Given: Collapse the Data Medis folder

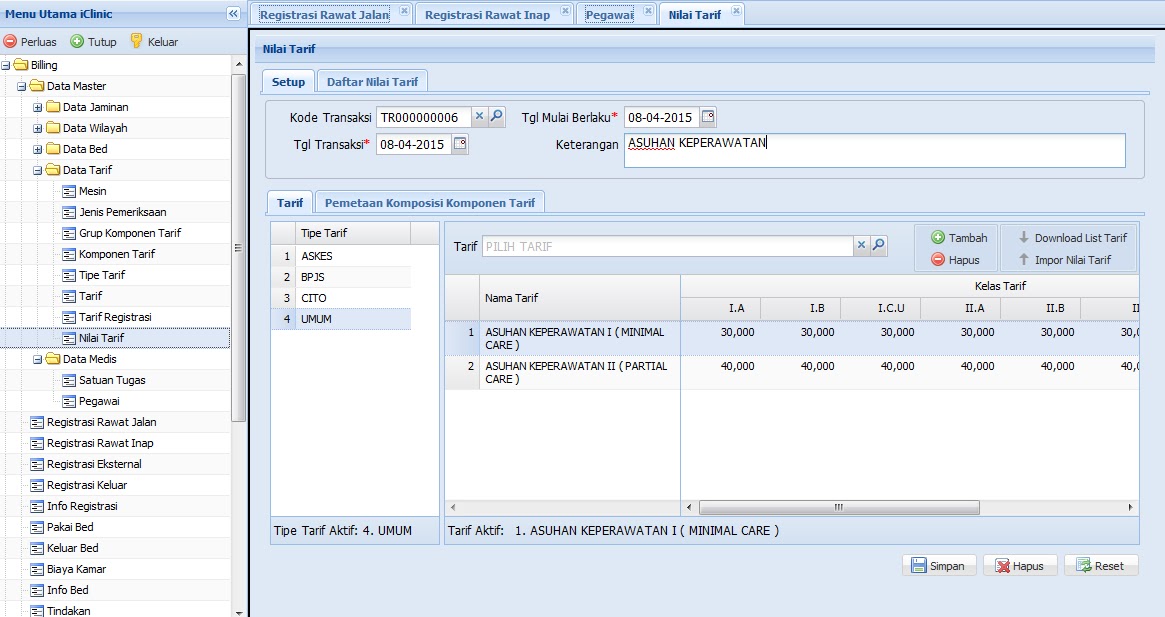Looking at the screenshot, I should [x=37, y=359].
